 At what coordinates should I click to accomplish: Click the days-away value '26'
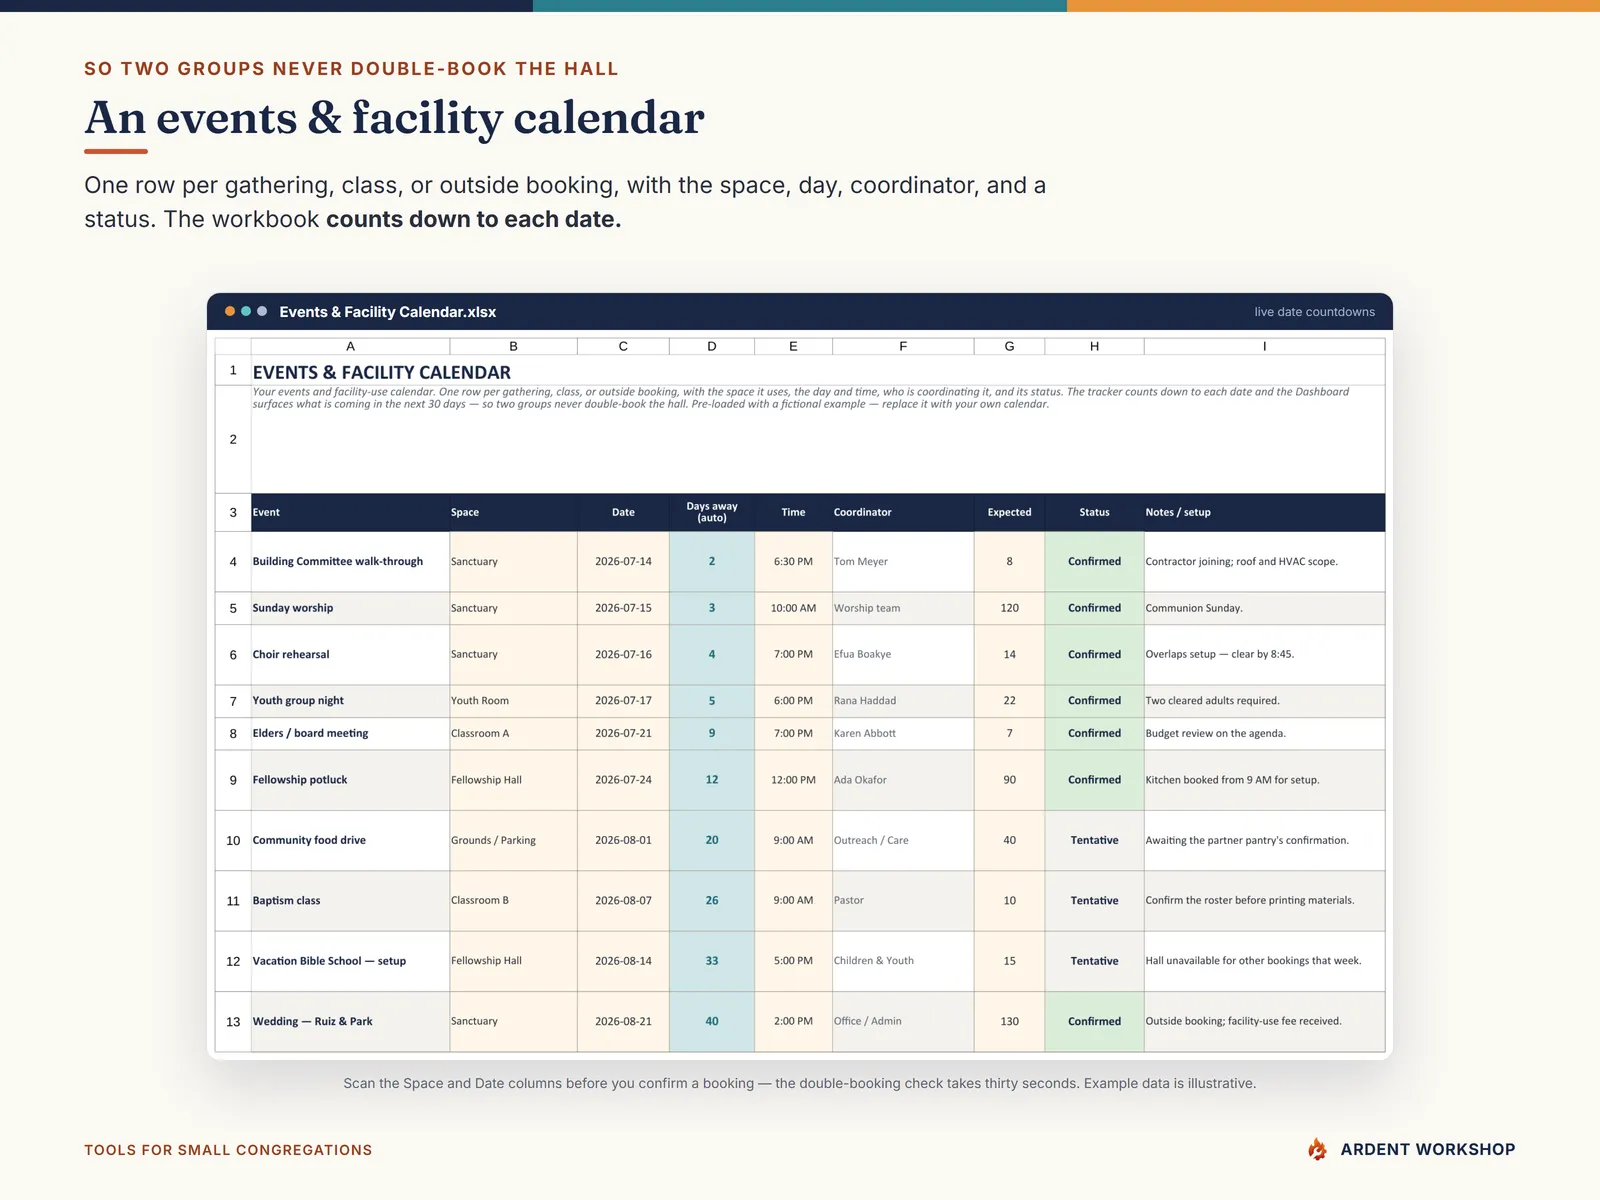coord(712,901)
